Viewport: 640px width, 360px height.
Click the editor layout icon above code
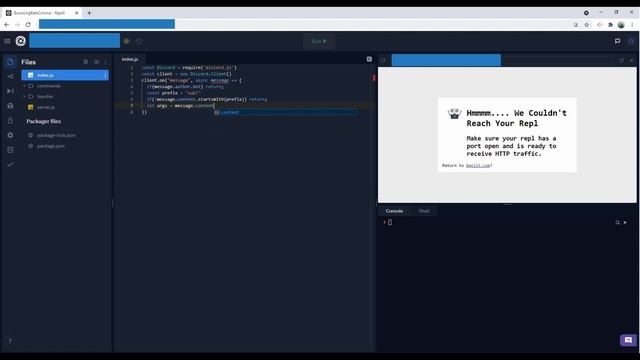[x=369, y=59]
